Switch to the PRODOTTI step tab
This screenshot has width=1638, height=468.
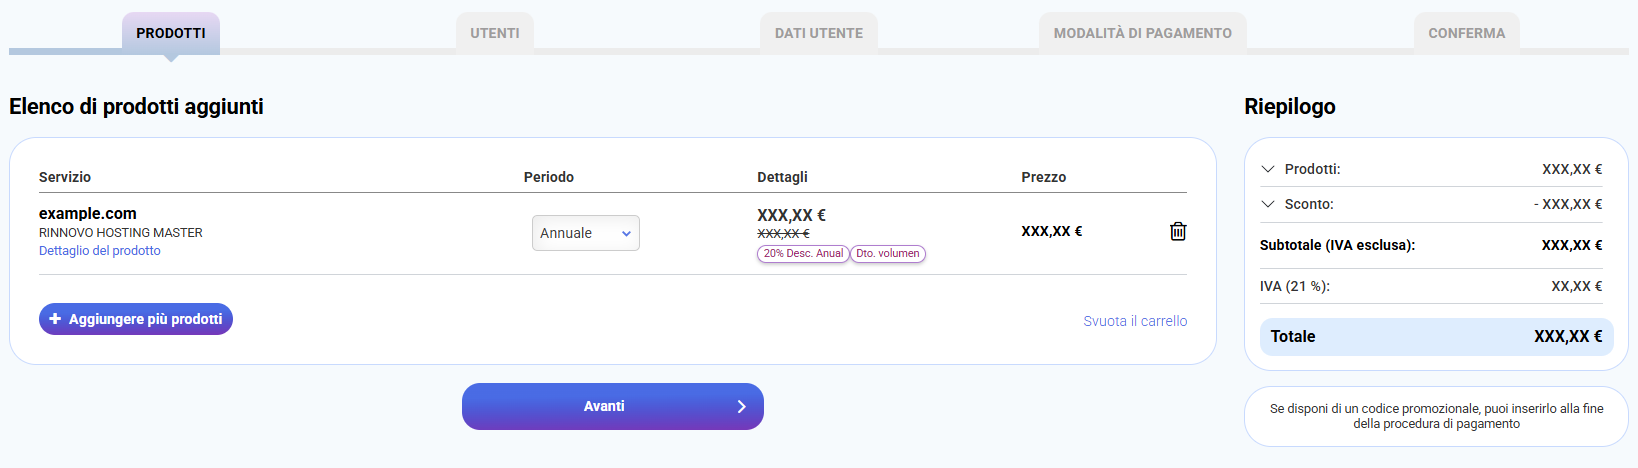[171, 33]
